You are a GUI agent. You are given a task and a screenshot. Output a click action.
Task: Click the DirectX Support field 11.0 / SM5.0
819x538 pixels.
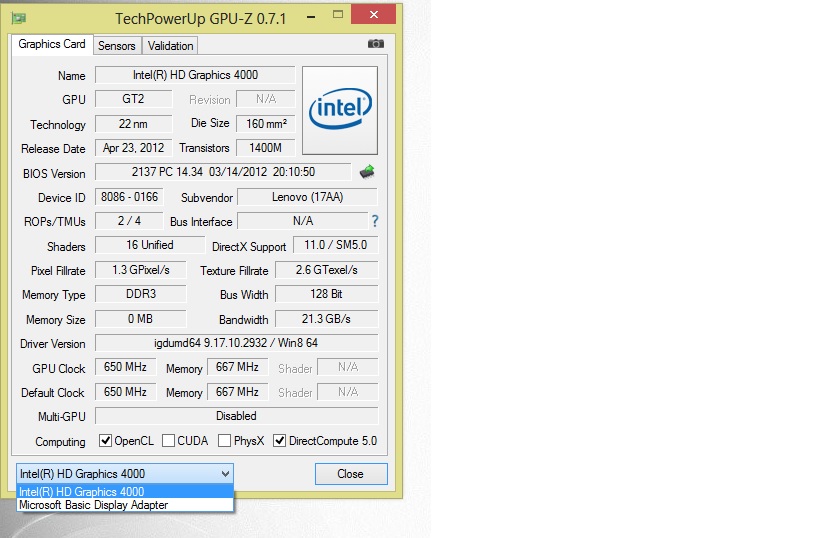click(335, 245)
